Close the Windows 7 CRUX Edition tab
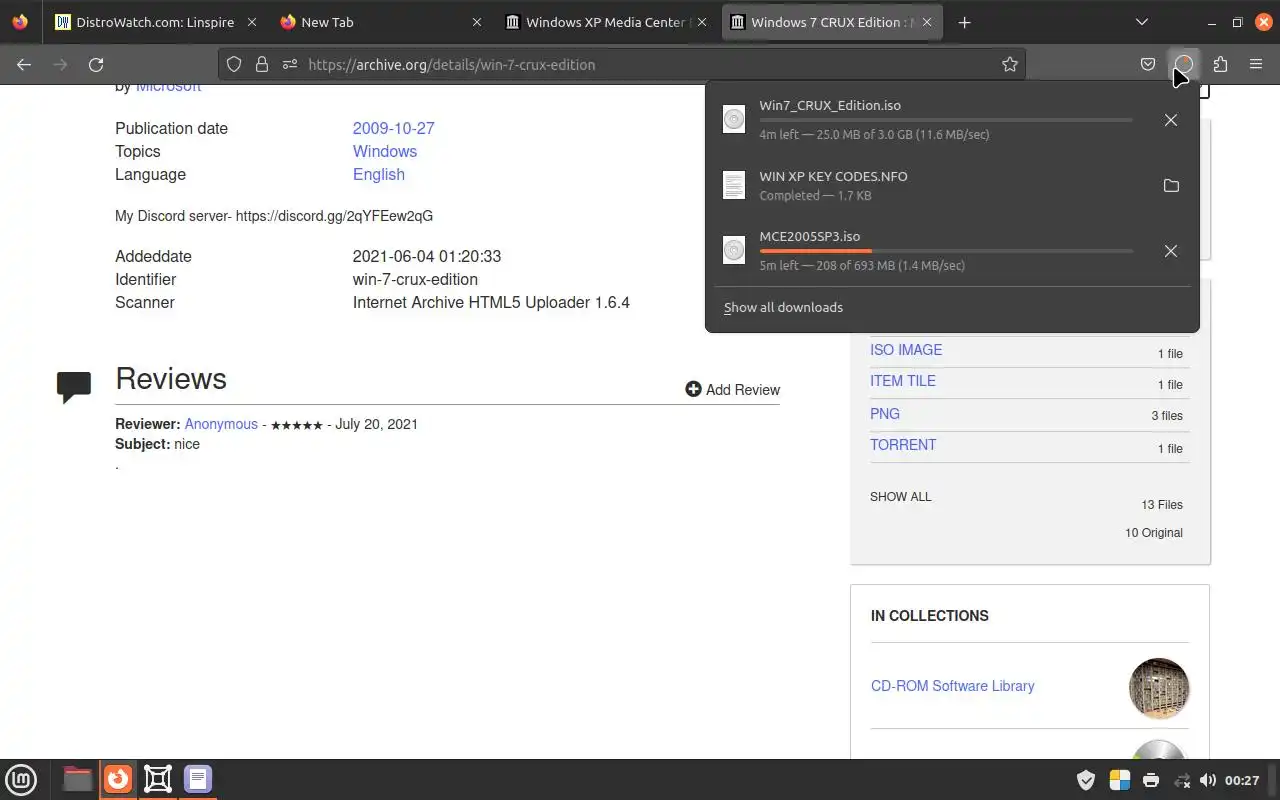 pyautogui.click(x=926, y=22)
